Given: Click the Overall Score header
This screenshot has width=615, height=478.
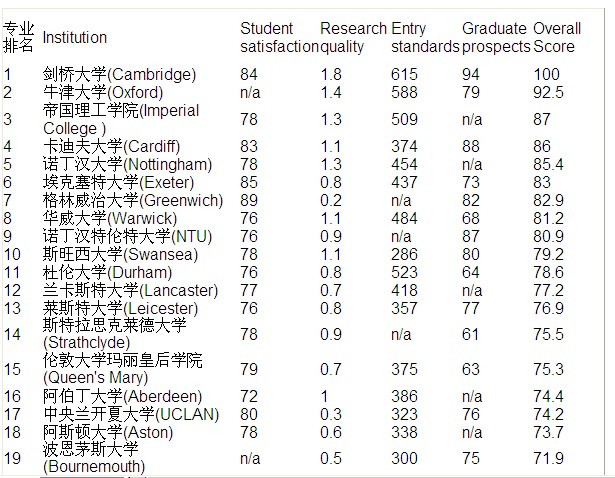Looking at the screenshot, I should tap(557, 38).
